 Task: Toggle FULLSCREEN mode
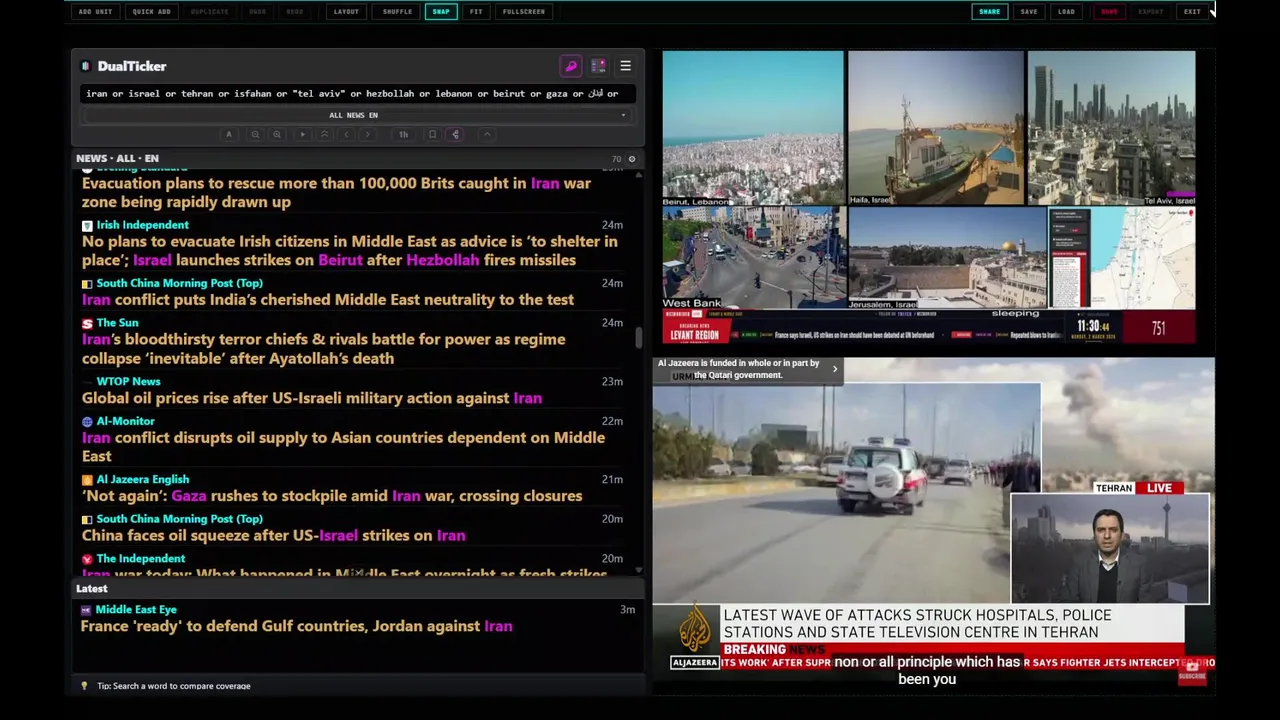[x=524, y=11]
